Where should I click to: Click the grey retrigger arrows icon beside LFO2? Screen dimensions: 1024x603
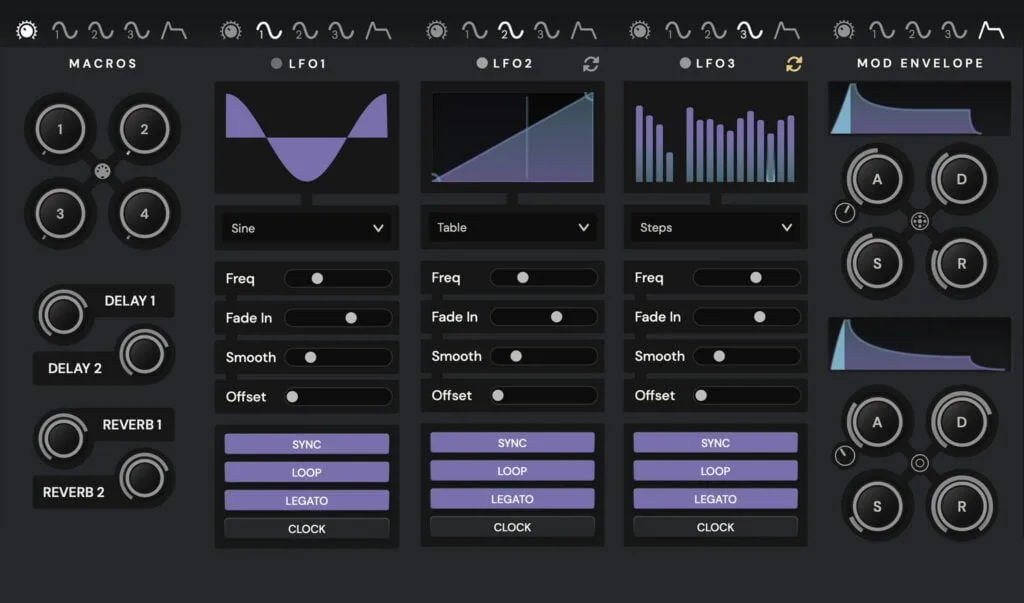coord(591,64)
